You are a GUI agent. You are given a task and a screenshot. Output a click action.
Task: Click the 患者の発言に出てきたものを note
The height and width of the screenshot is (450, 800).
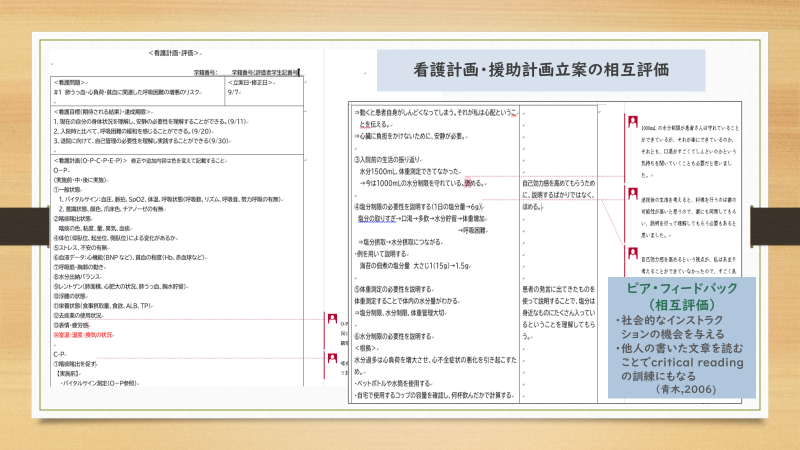pyautogui.click(x=558, y=312)
